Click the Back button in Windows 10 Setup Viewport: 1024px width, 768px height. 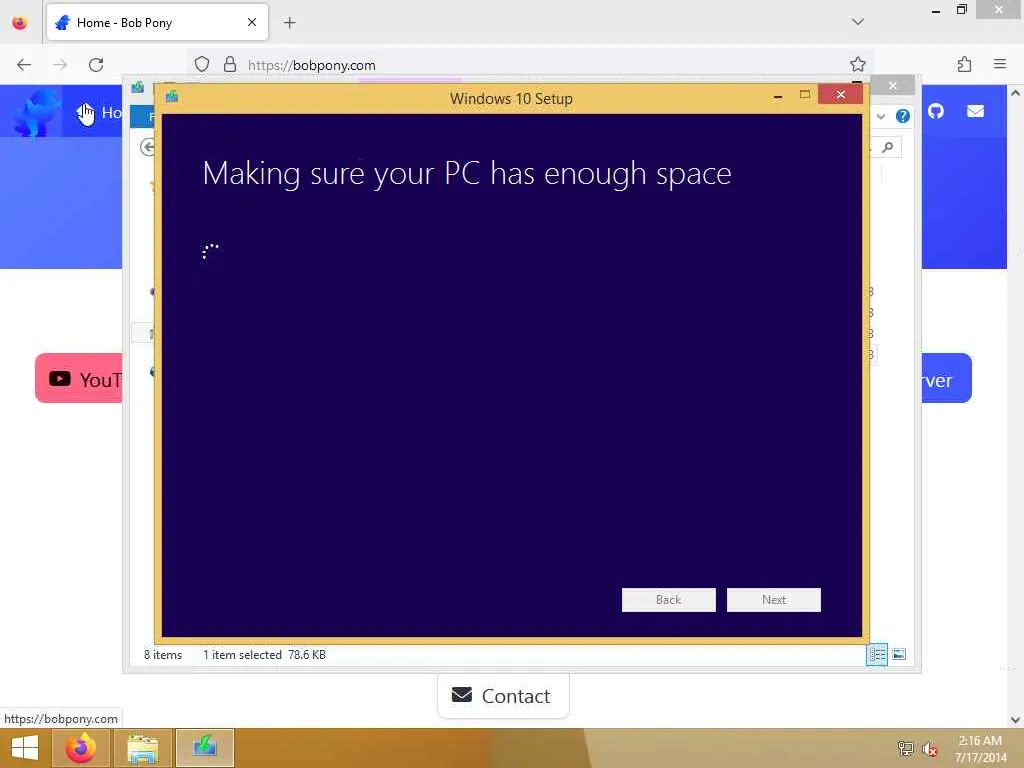[668, 600]
